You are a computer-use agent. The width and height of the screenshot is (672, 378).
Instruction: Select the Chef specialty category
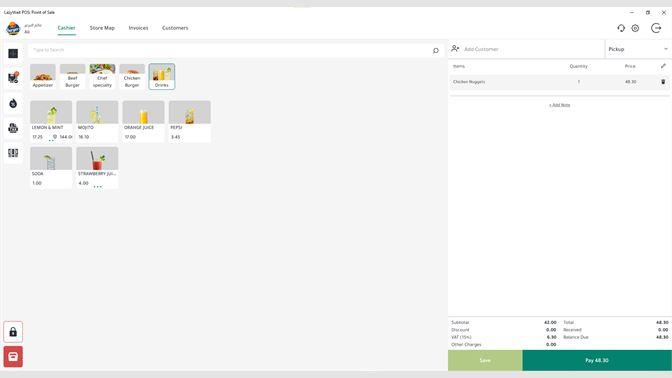tap(102, 76)
